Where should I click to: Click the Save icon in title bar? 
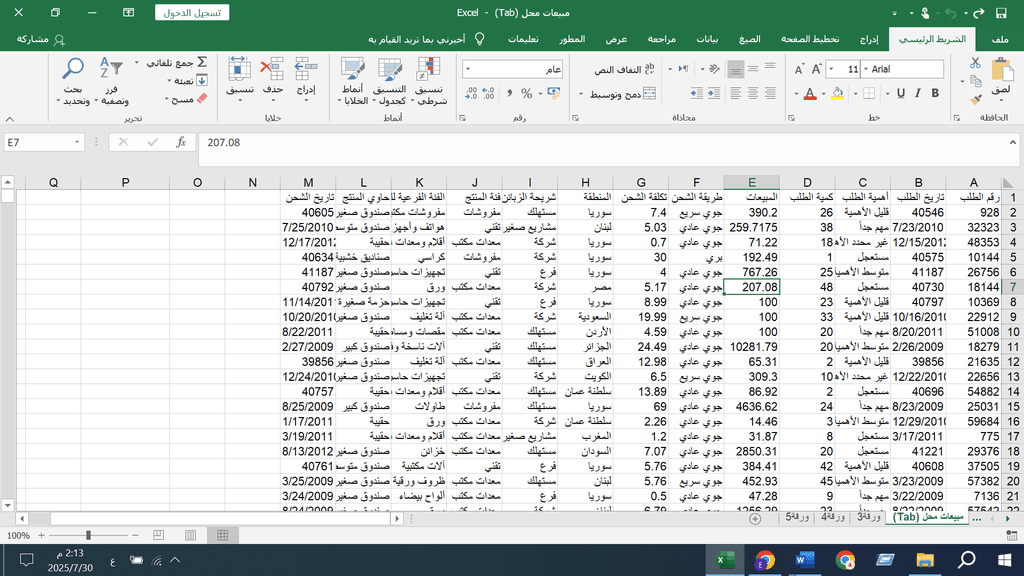pos(1001,12)
